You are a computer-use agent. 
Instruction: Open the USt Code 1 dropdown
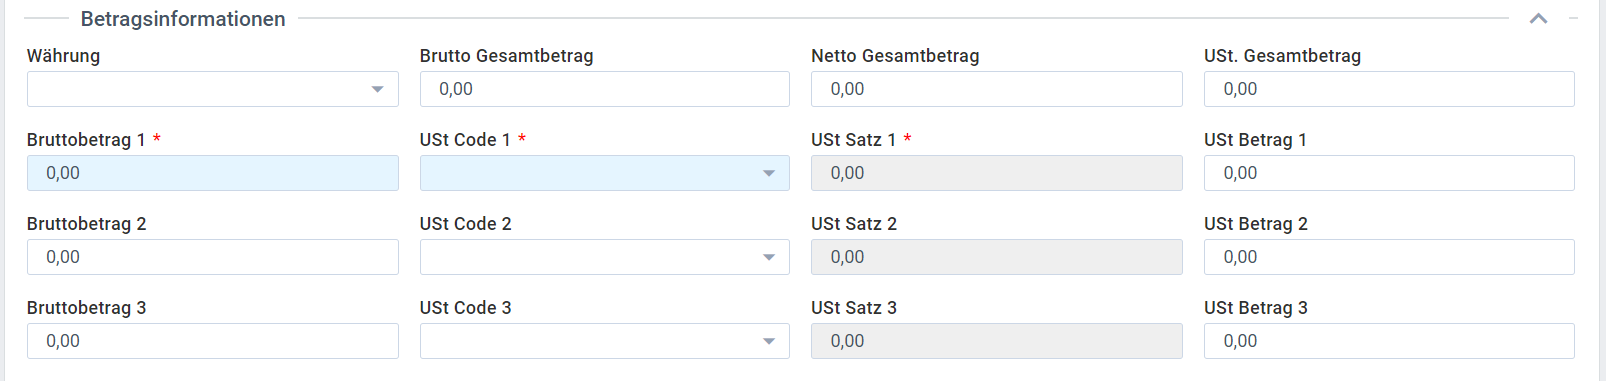[604, 173]
